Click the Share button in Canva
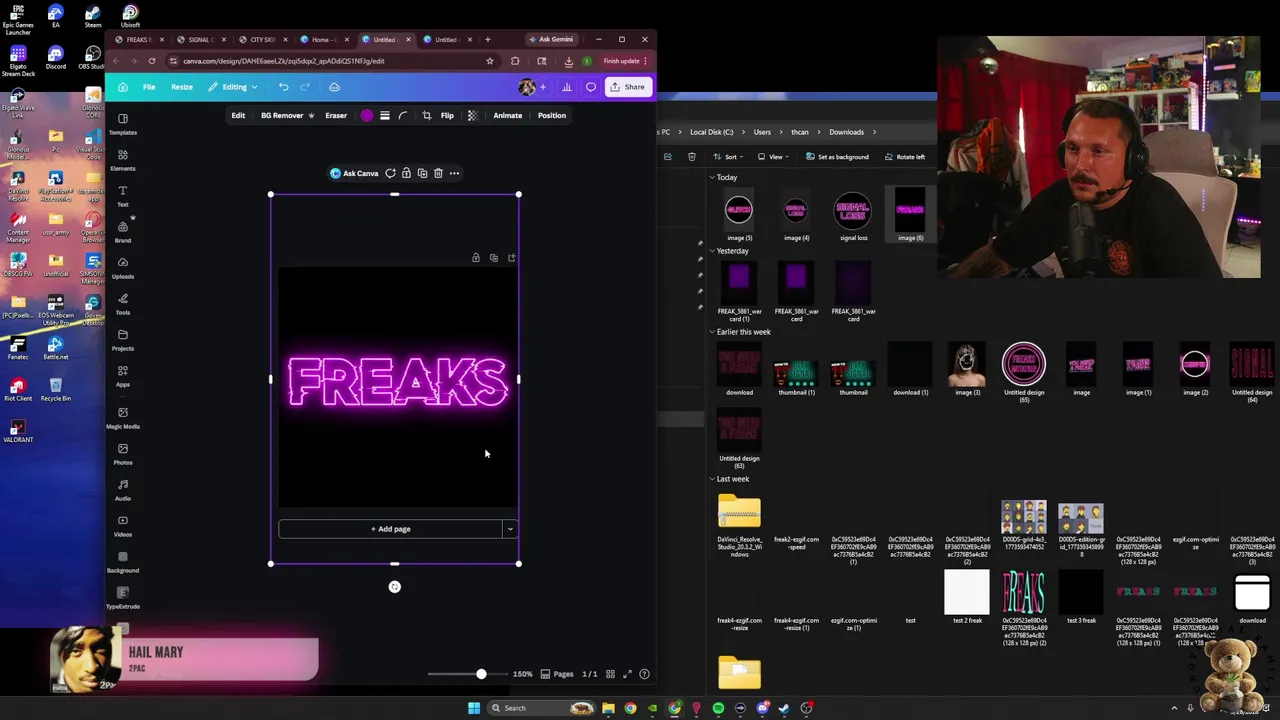 (x=628, y=87)
